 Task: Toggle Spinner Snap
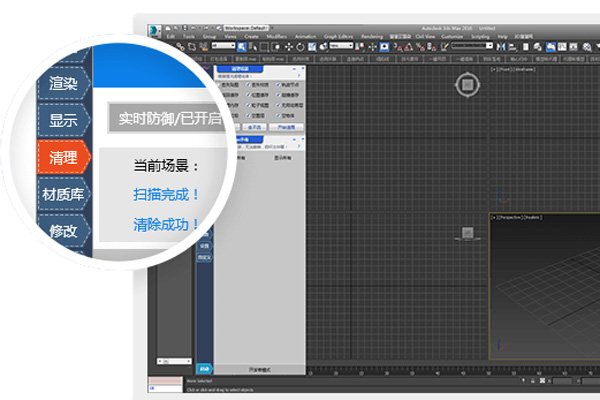pos(431,46)
